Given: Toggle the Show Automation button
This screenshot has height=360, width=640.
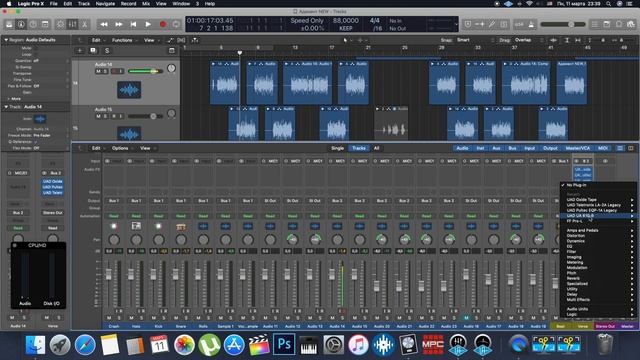Looking at the screenshot, I should pyautogui.click(x=170, y=40).
